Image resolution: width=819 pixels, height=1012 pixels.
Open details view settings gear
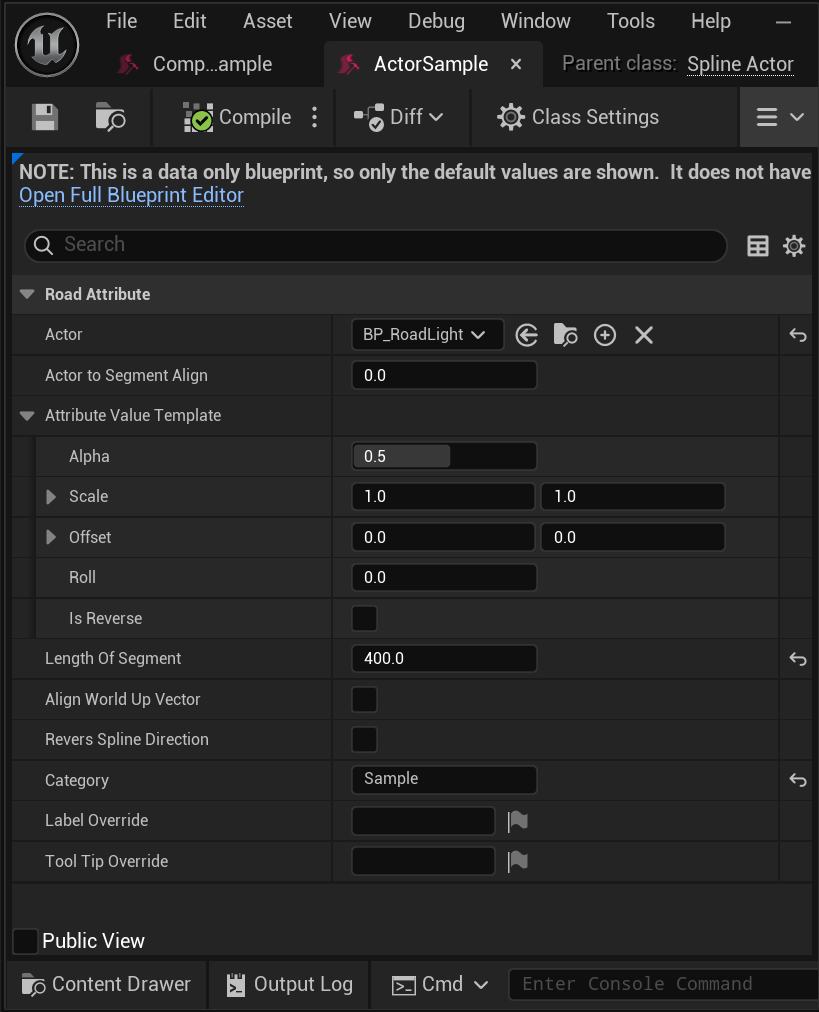(794, 246)
